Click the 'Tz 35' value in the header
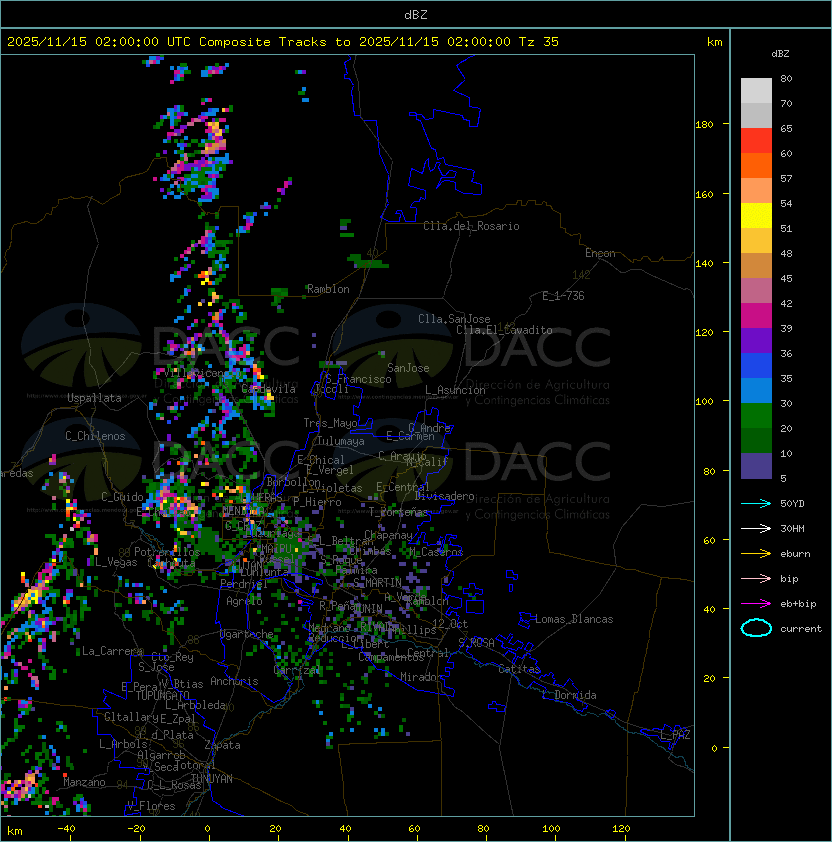 [539, 42]
